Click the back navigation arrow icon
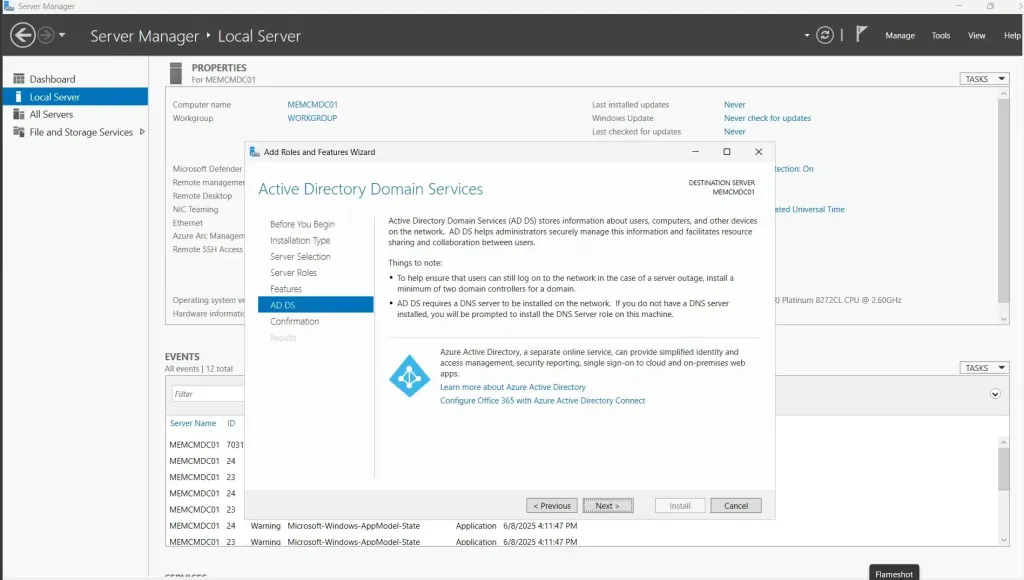 (x=22, y=35)
